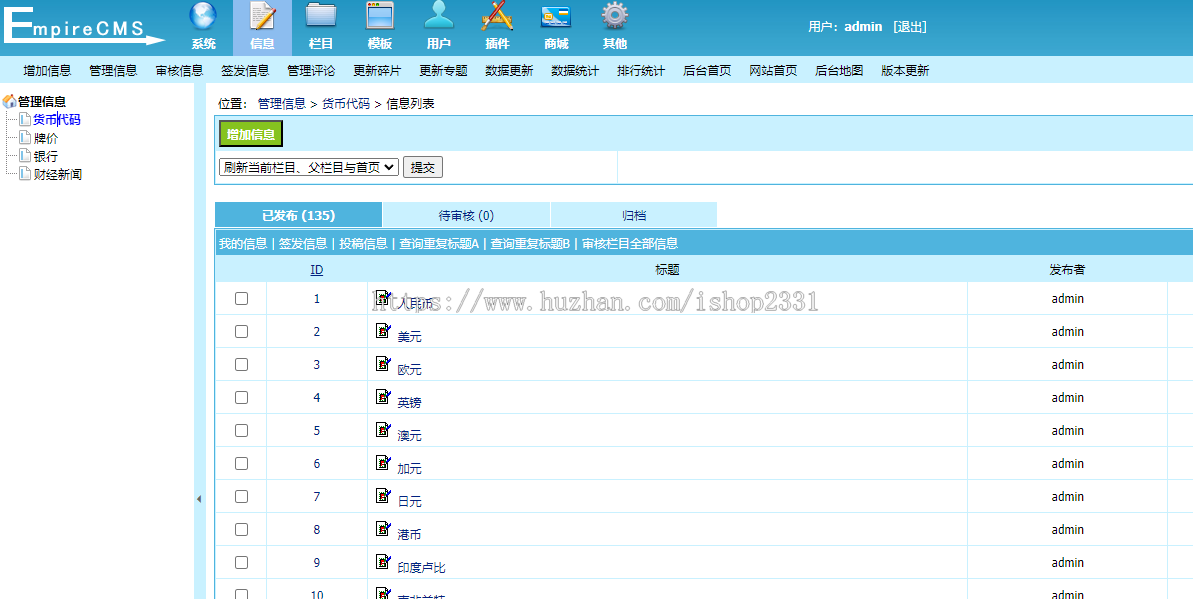Click the page icon beside 财经新闻
Screen dimensions: 1193x599
pyautogui.click(x=25, y=174)
